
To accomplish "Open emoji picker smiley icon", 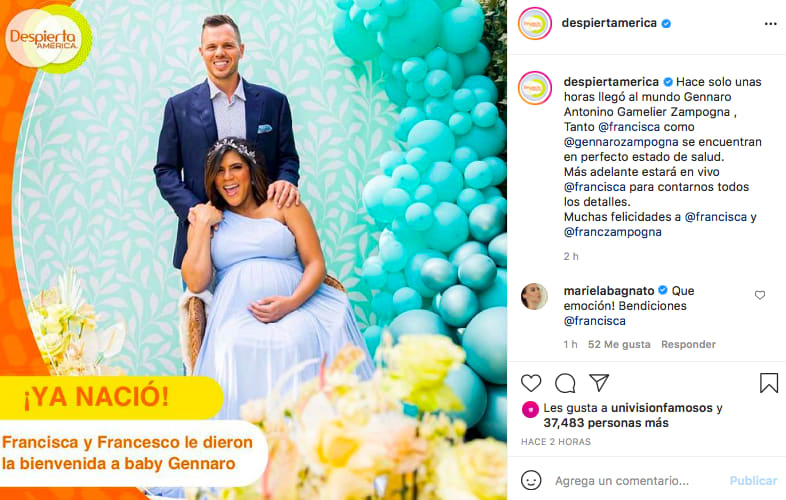I will point(531,480).
